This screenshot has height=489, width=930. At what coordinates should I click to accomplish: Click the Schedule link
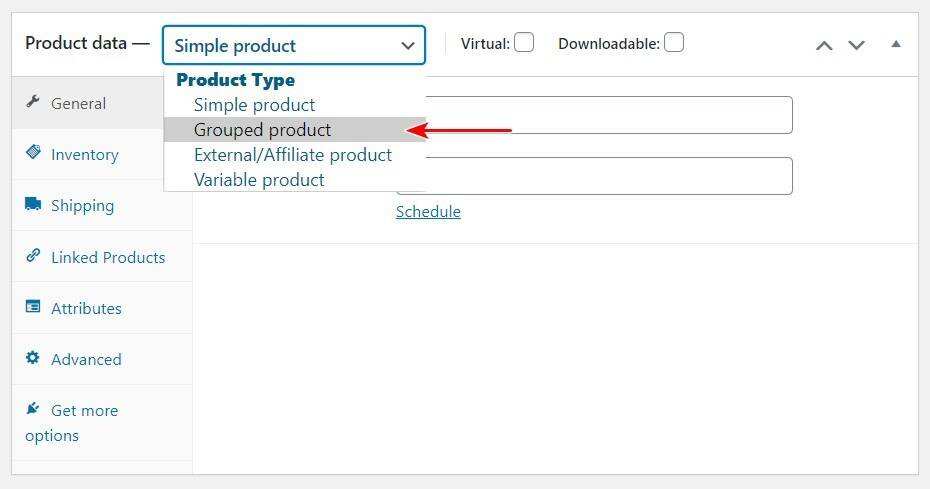click(428, 212)
